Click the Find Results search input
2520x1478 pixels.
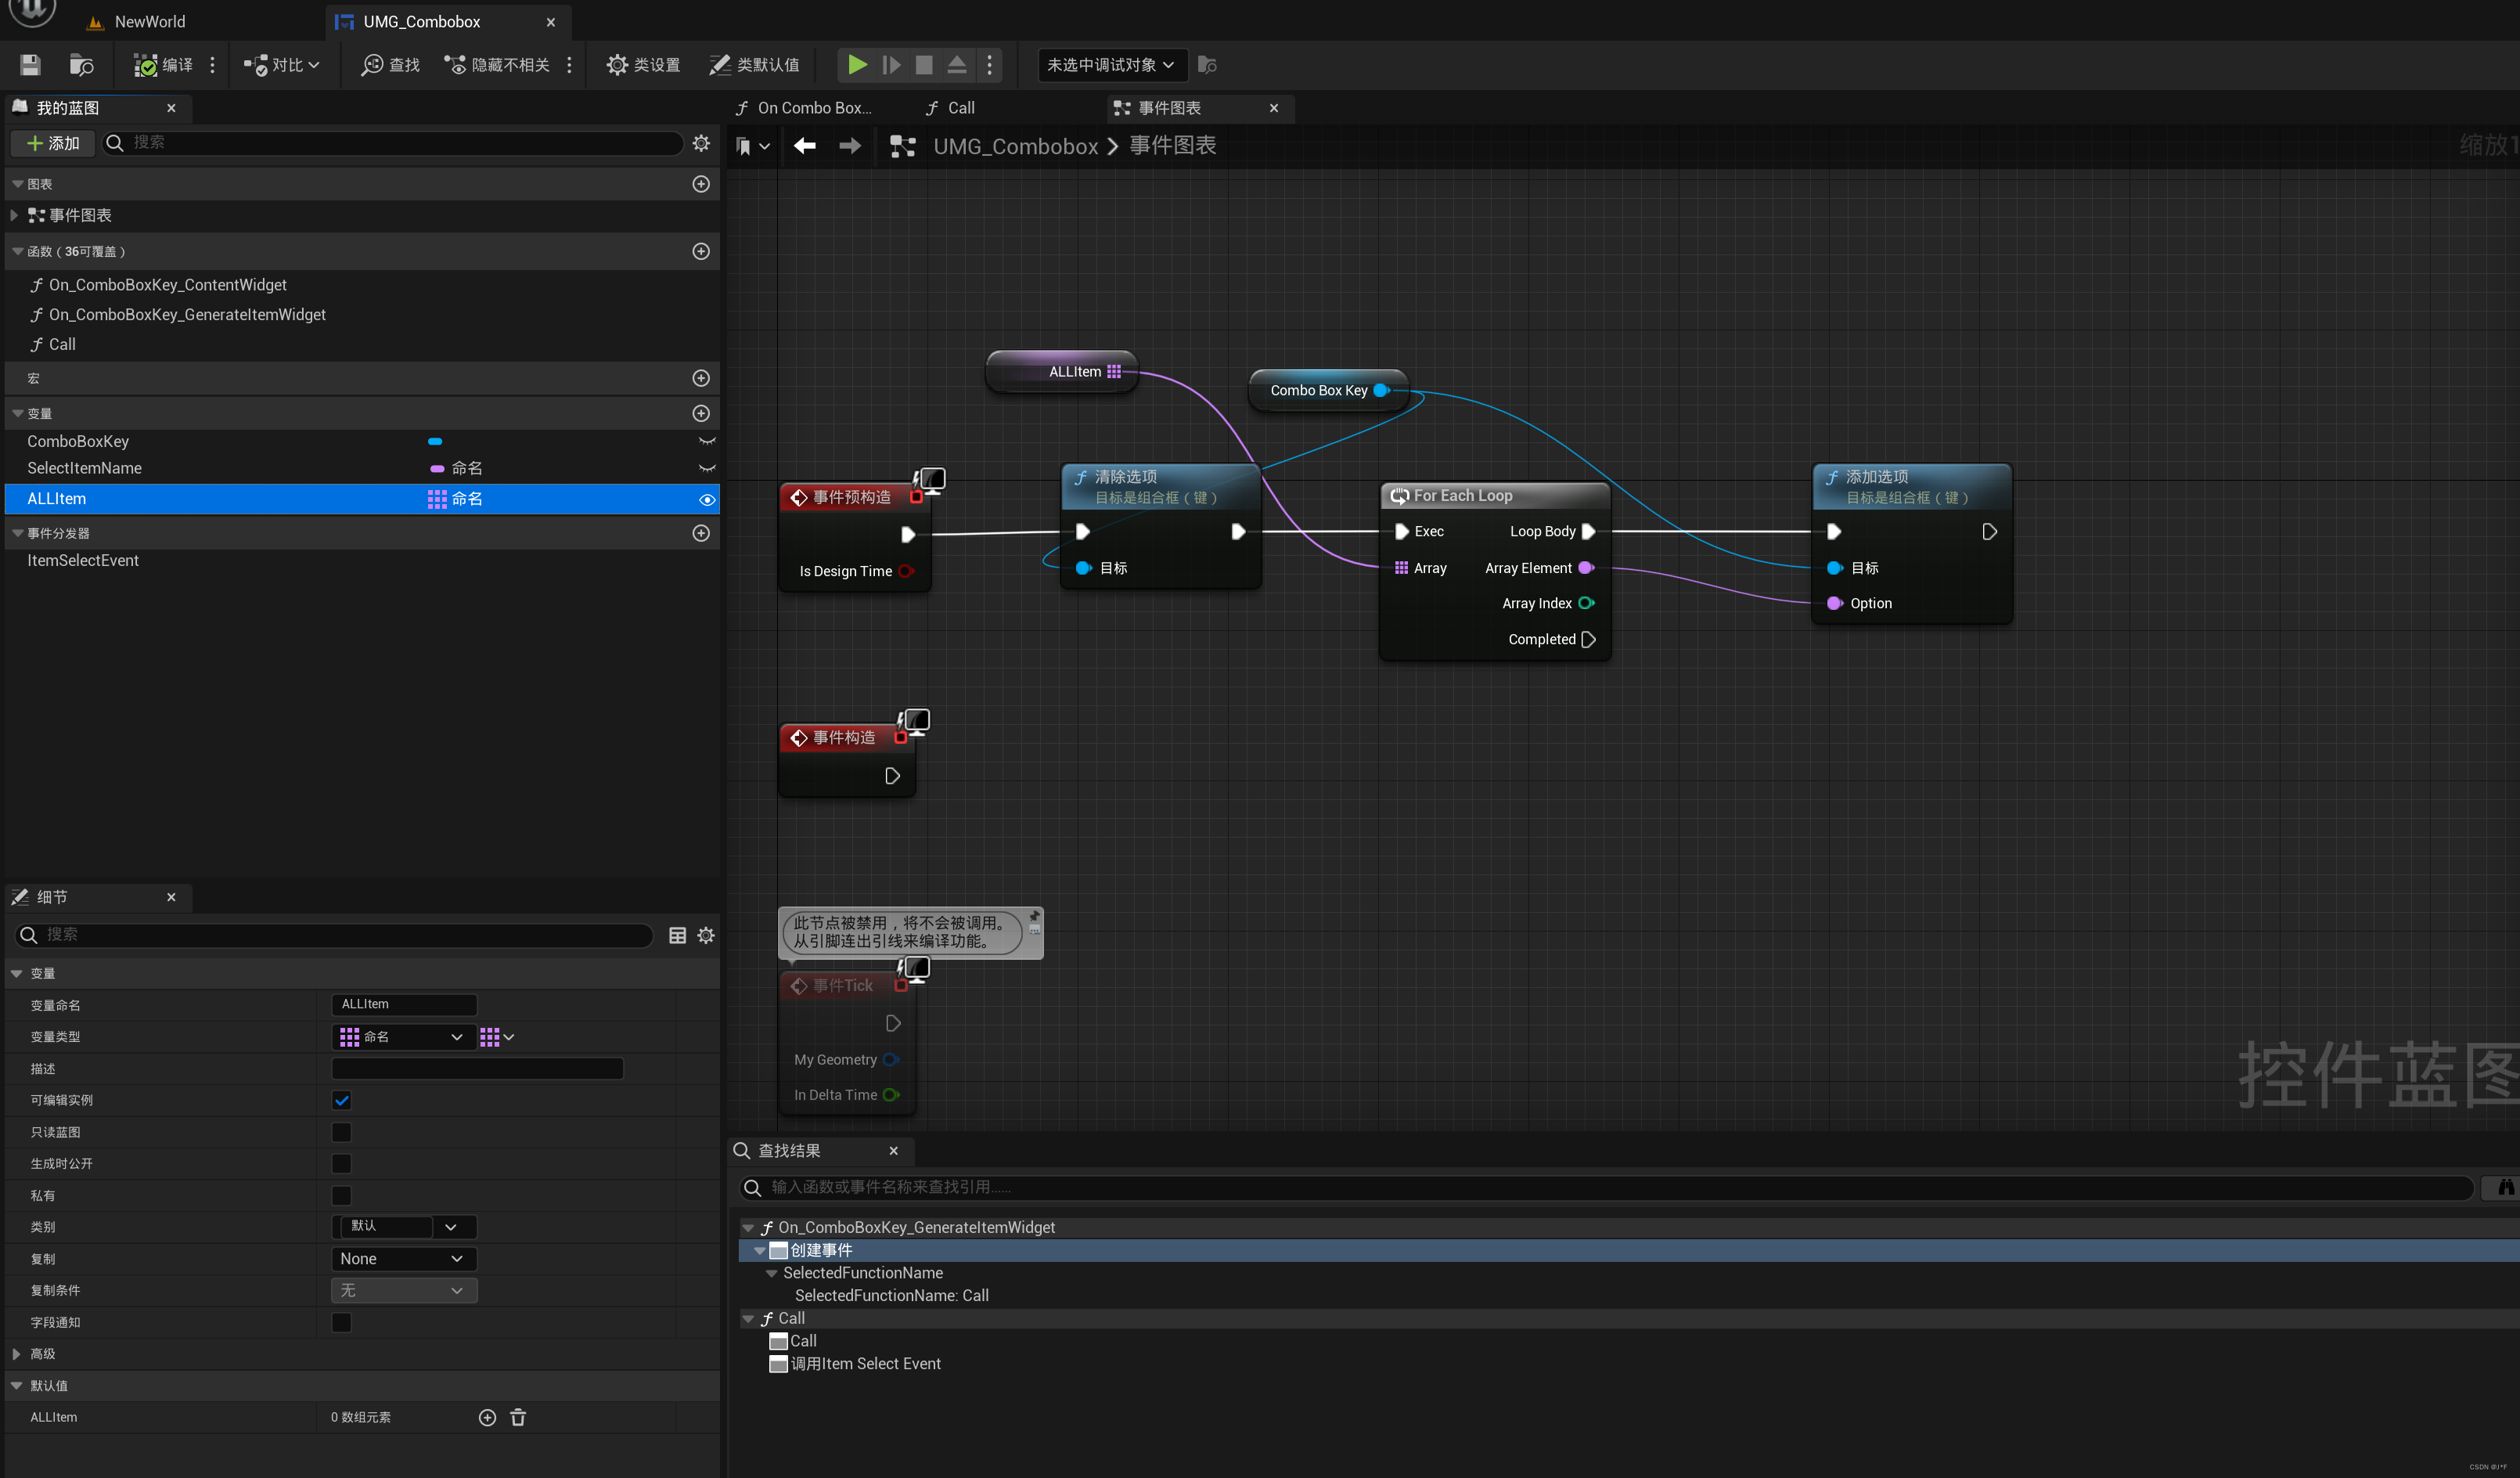pos(1606,1187)
